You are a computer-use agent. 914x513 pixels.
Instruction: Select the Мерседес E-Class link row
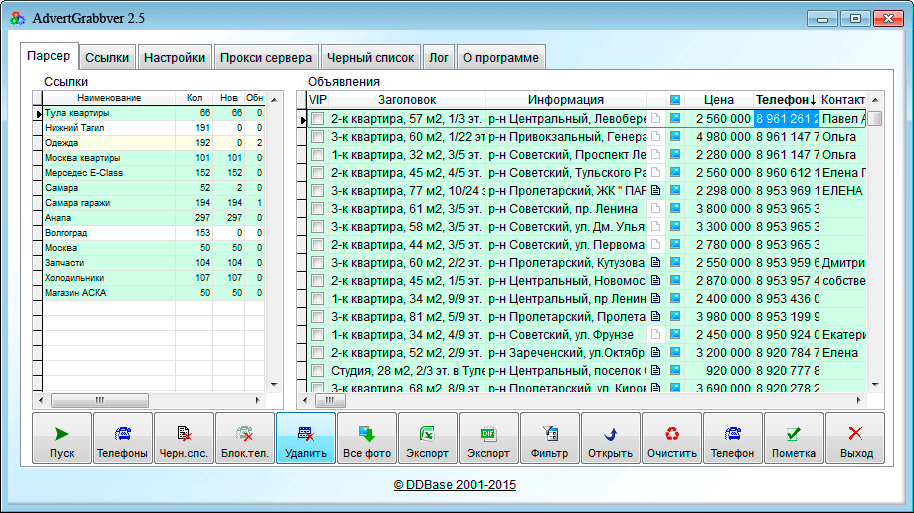coord(154,173)
